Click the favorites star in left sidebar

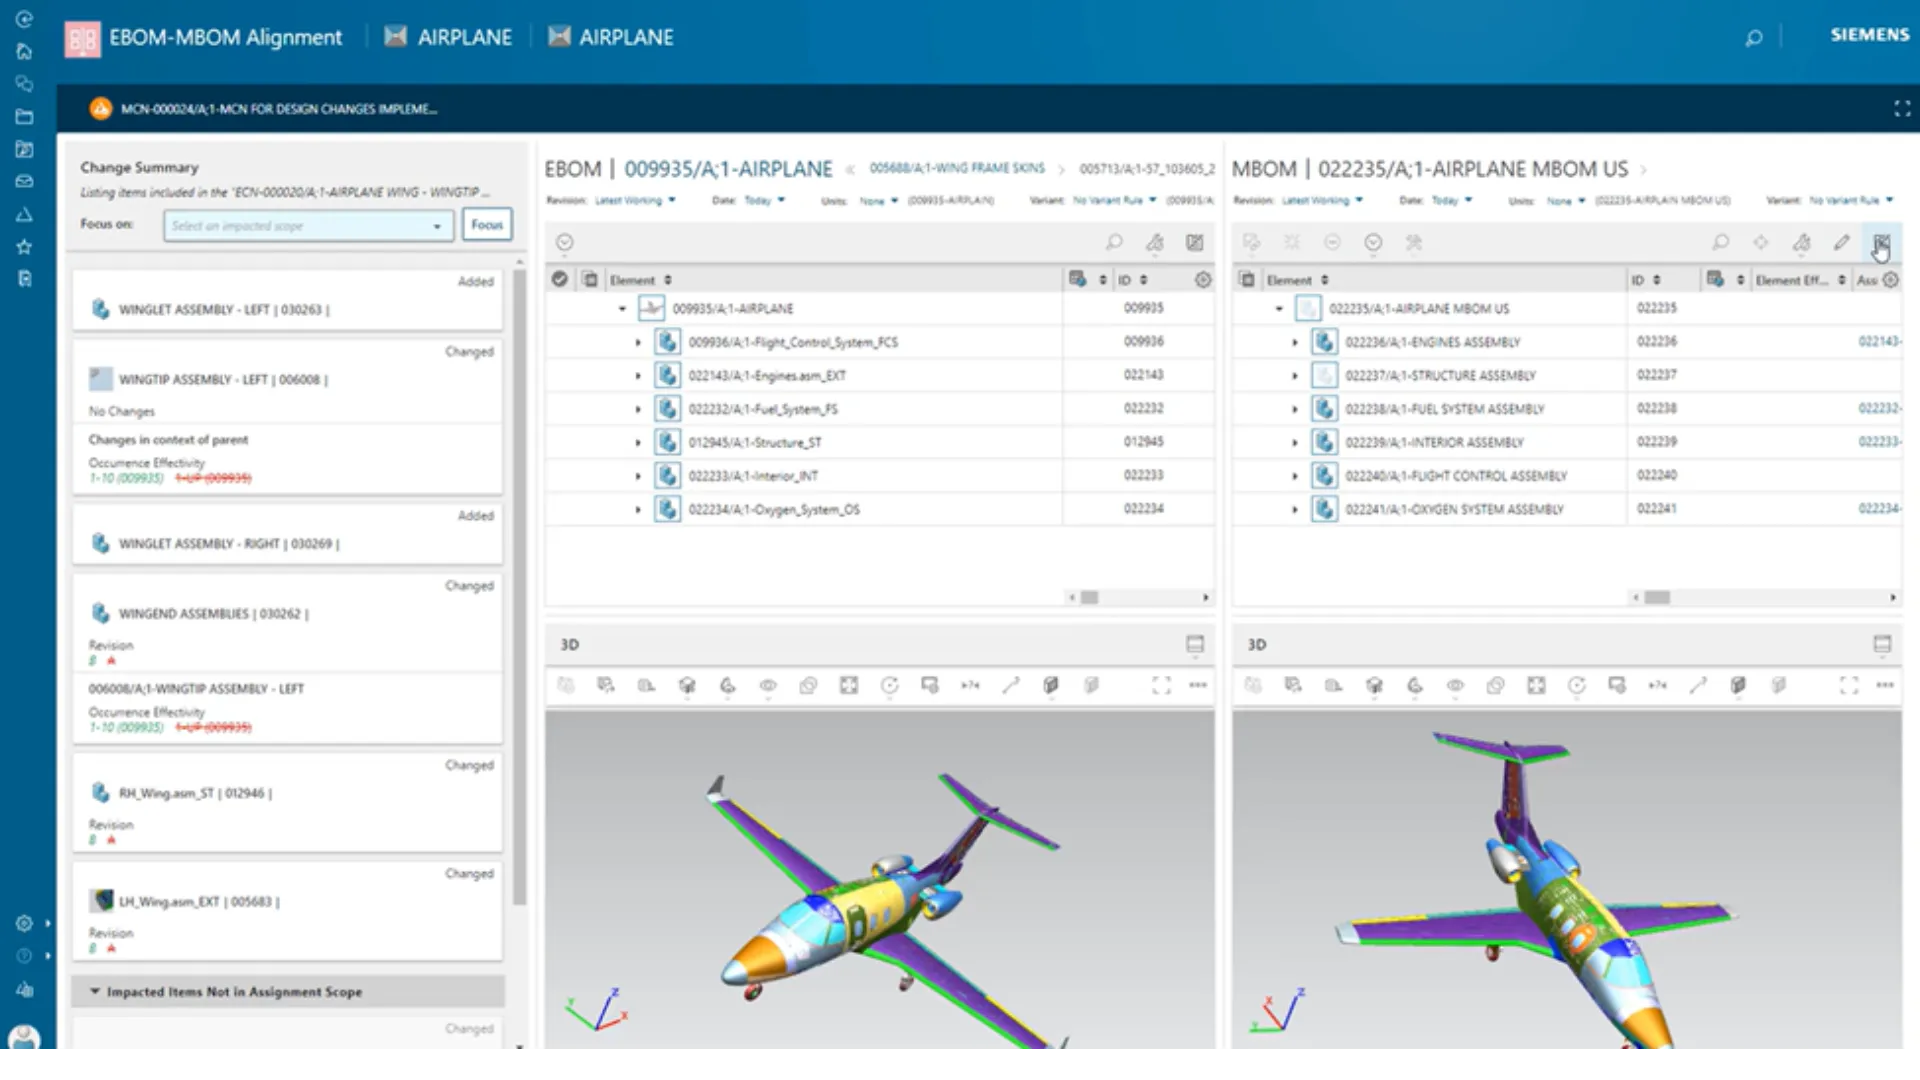click(24, 247)
